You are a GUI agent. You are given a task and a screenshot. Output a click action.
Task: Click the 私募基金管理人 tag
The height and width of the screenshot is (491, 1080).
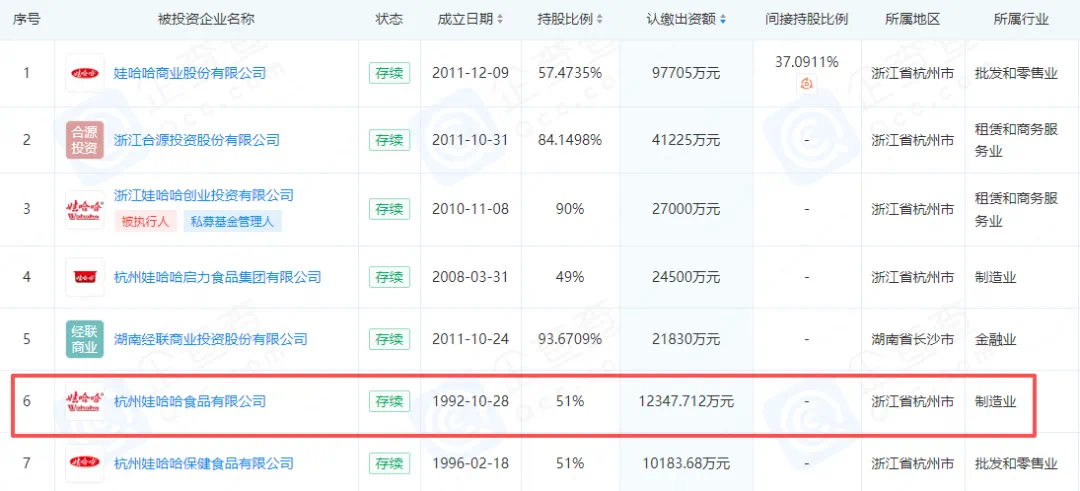[232, 221]
